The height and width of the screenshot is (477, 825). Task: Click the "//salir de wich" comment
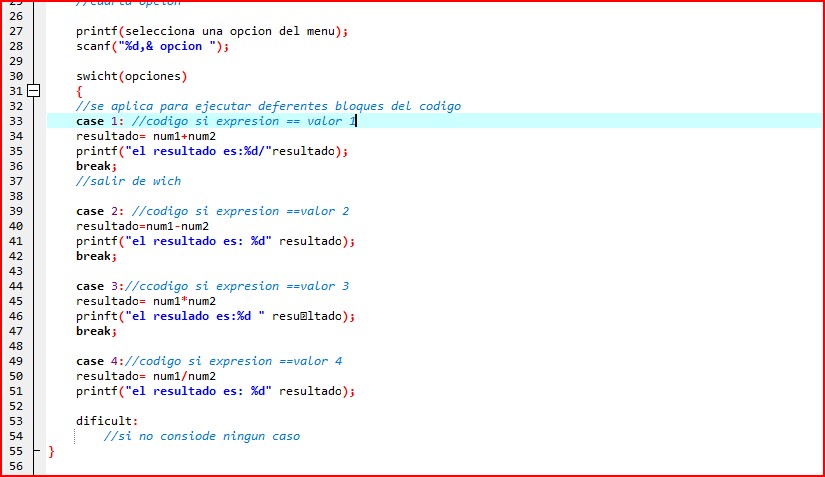click(128, 181)
